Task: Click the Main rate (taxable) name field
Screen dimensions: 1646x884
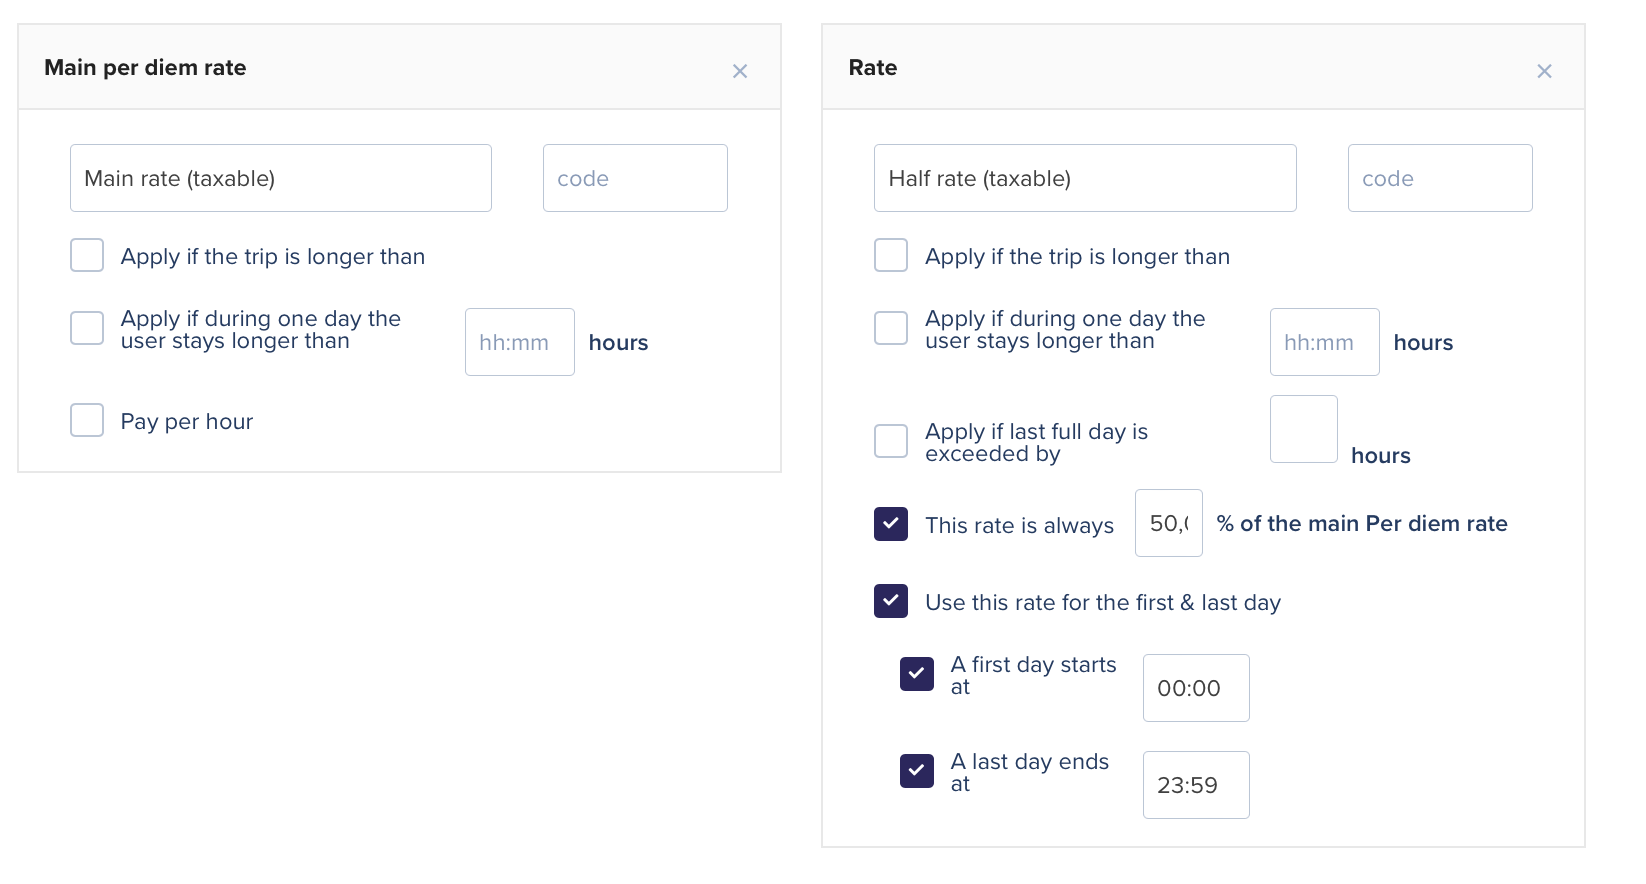Action: [280, 178]
